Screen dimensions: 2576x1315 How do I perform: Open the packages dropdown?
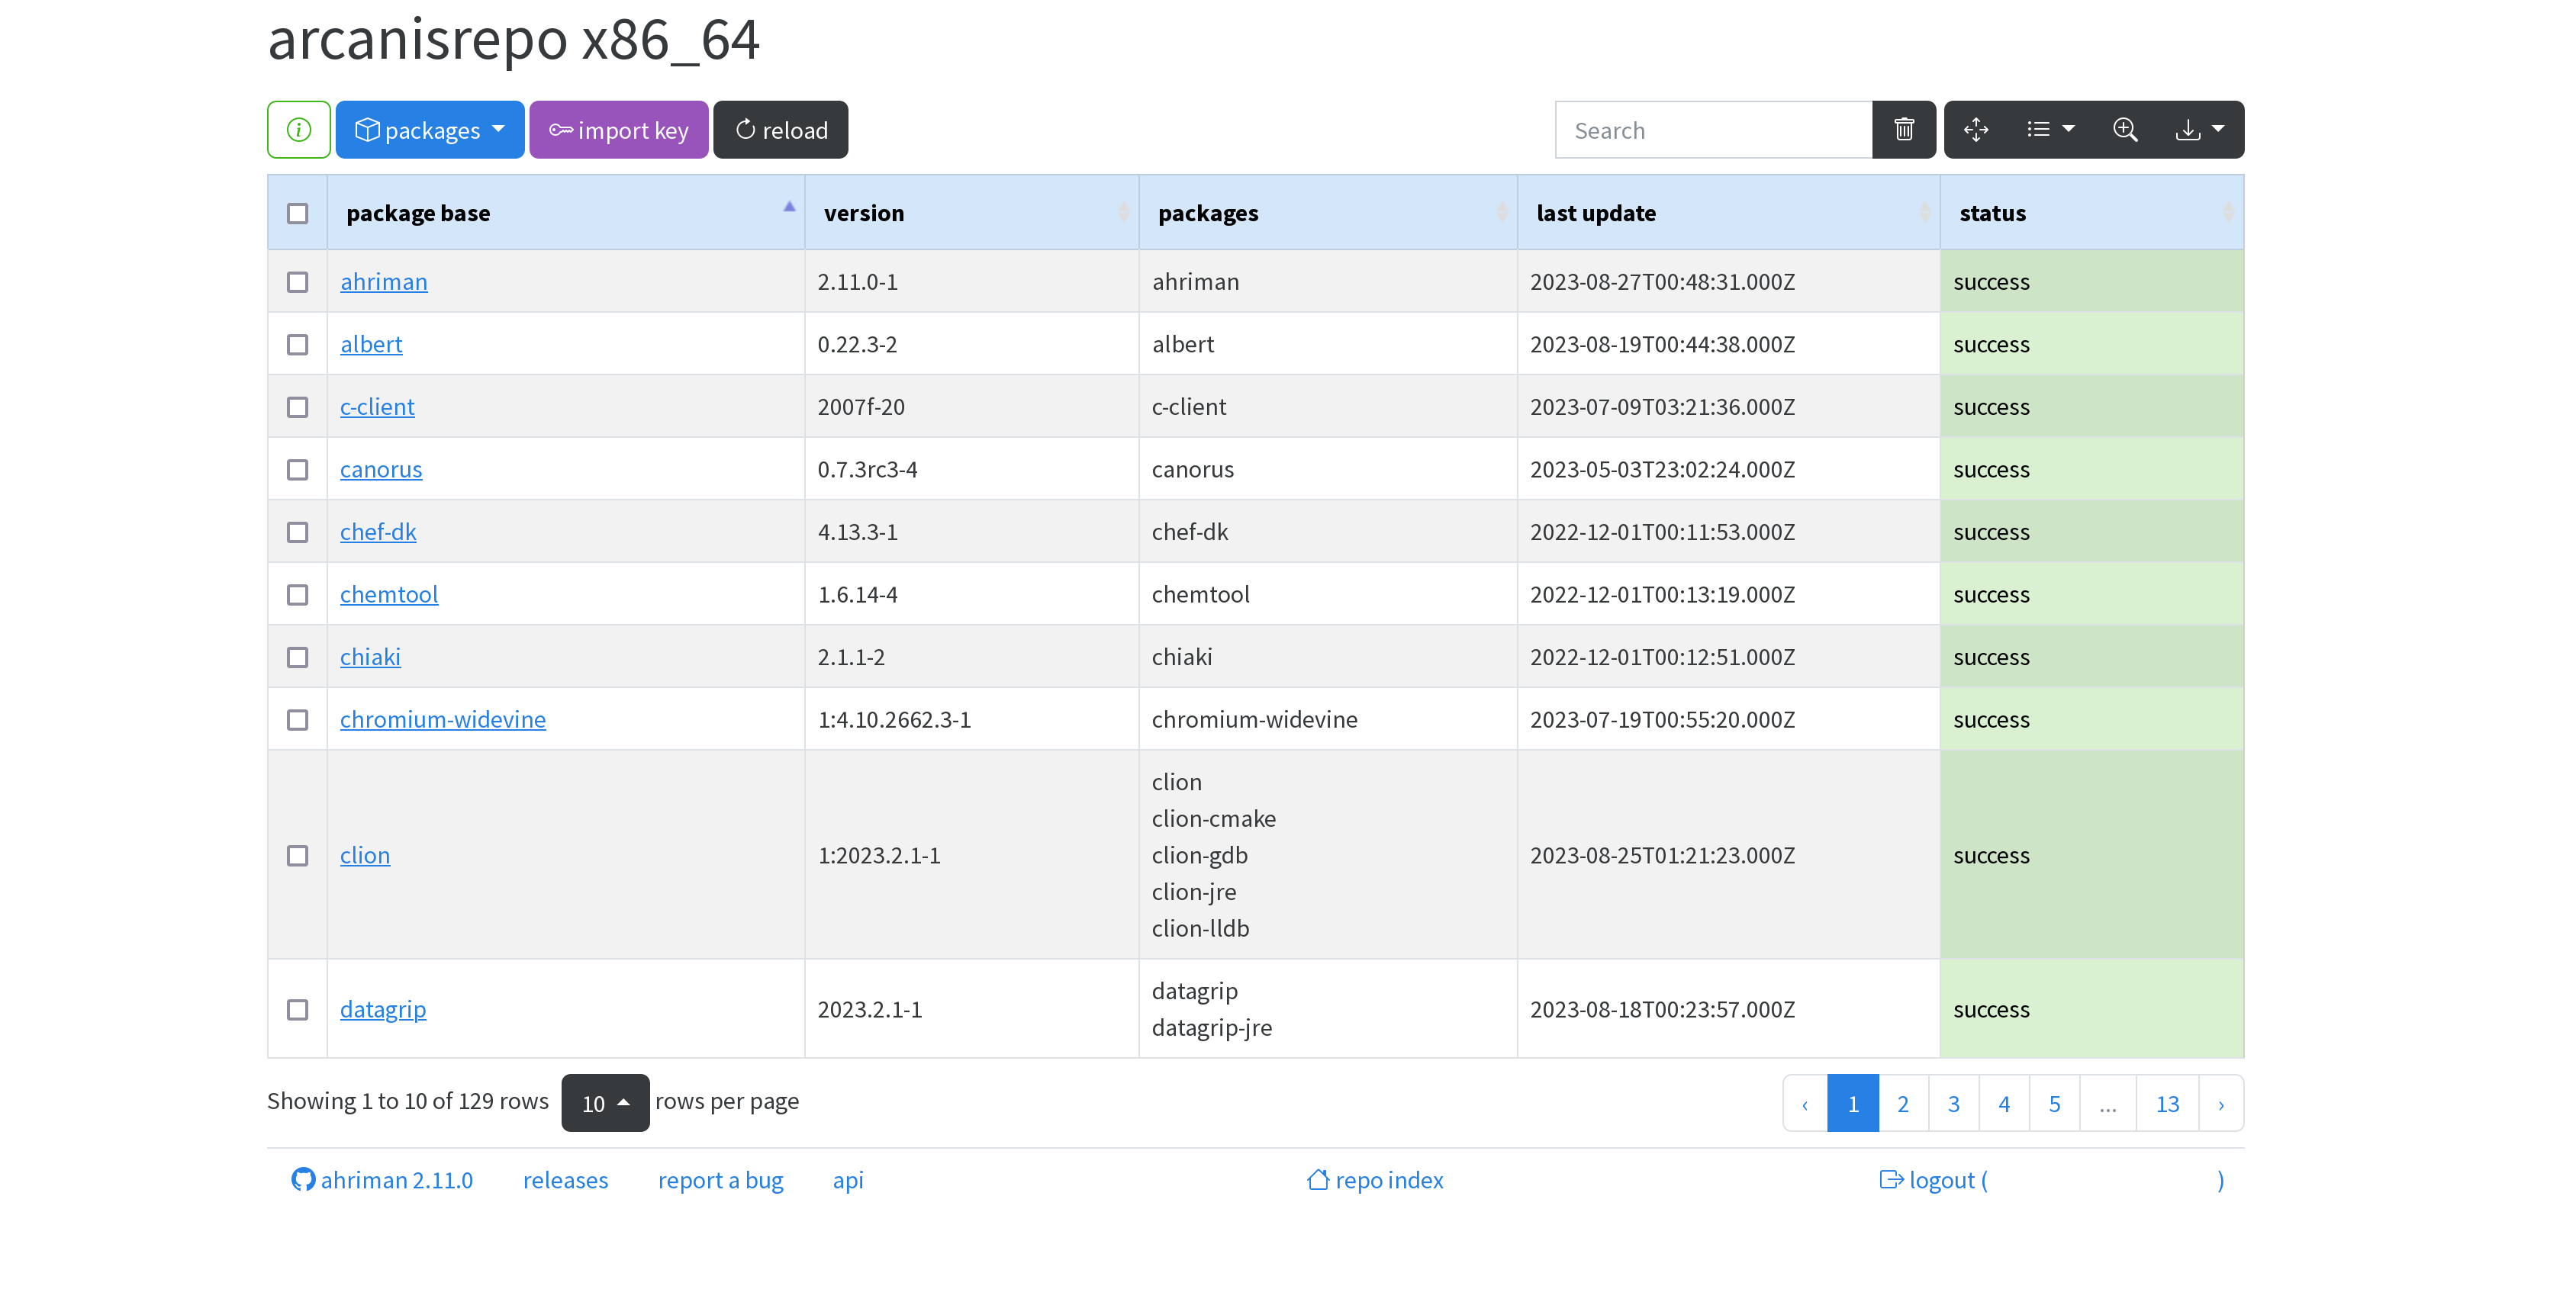(430, 129)
